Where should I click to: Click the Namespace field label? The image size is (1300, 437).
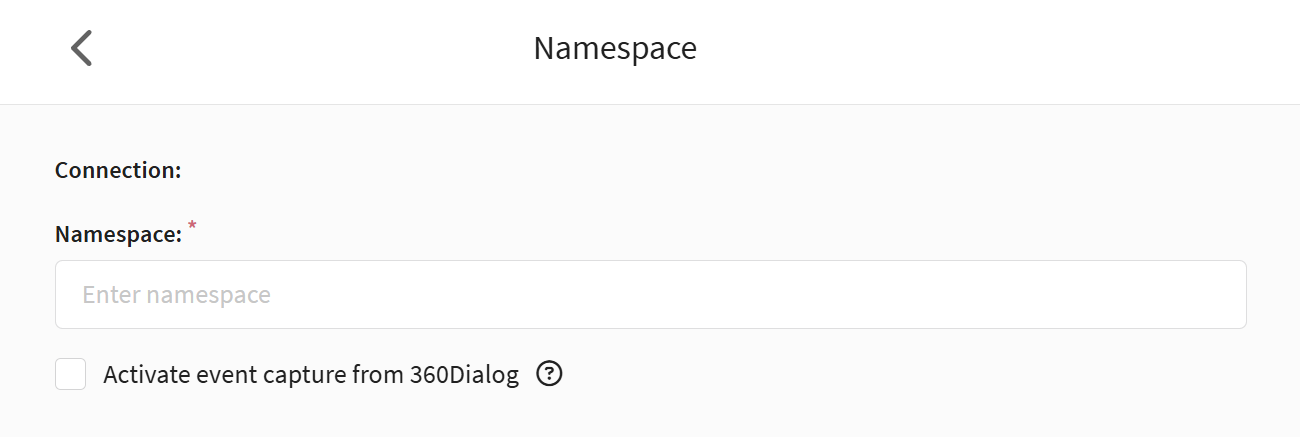click(118, 234)
